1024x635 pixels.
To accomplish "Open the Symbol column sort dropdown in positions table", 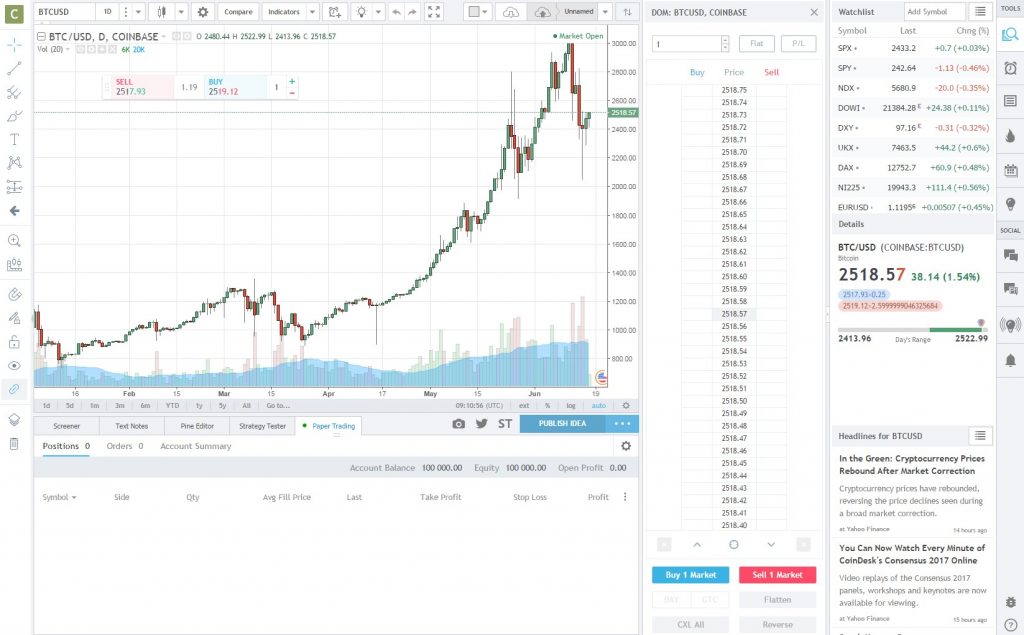I will pos(74,498).
